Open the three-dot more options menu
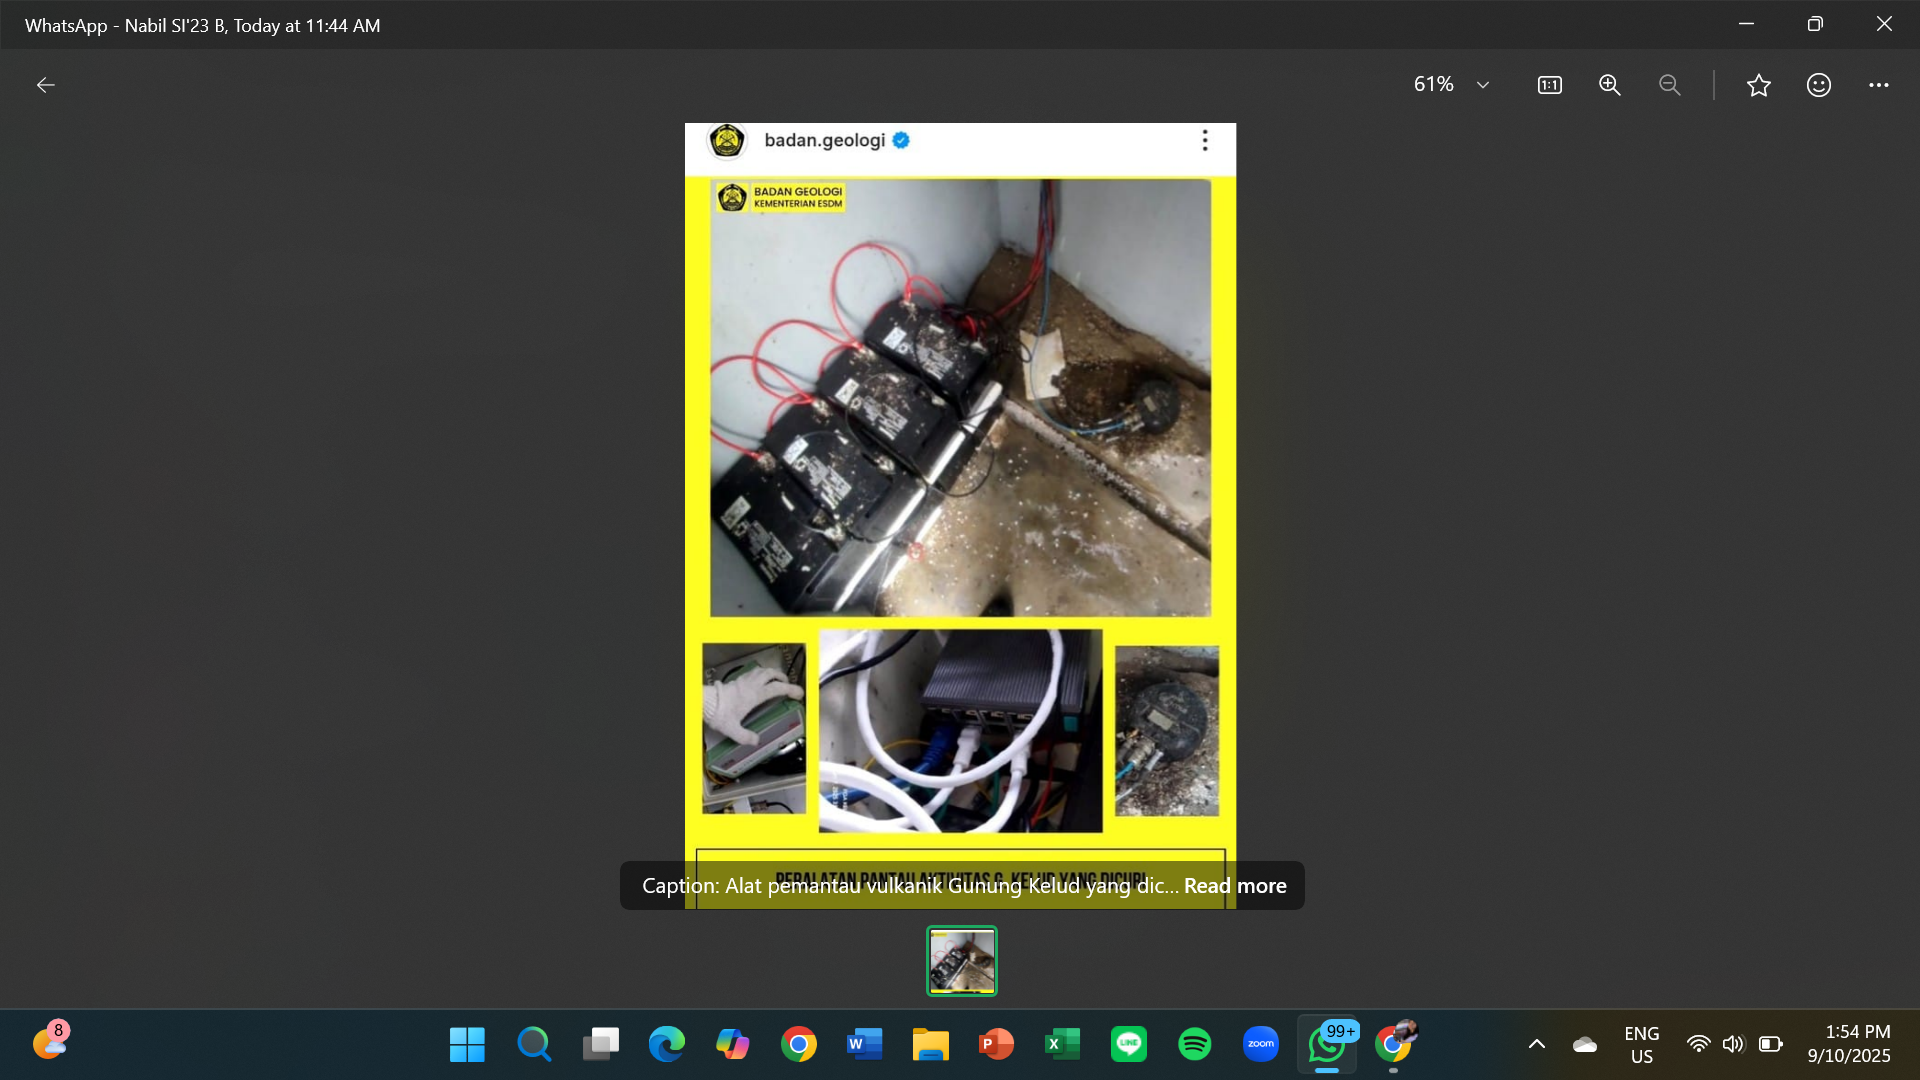Screen dimensions: 1920x1080 point(1879,85)
